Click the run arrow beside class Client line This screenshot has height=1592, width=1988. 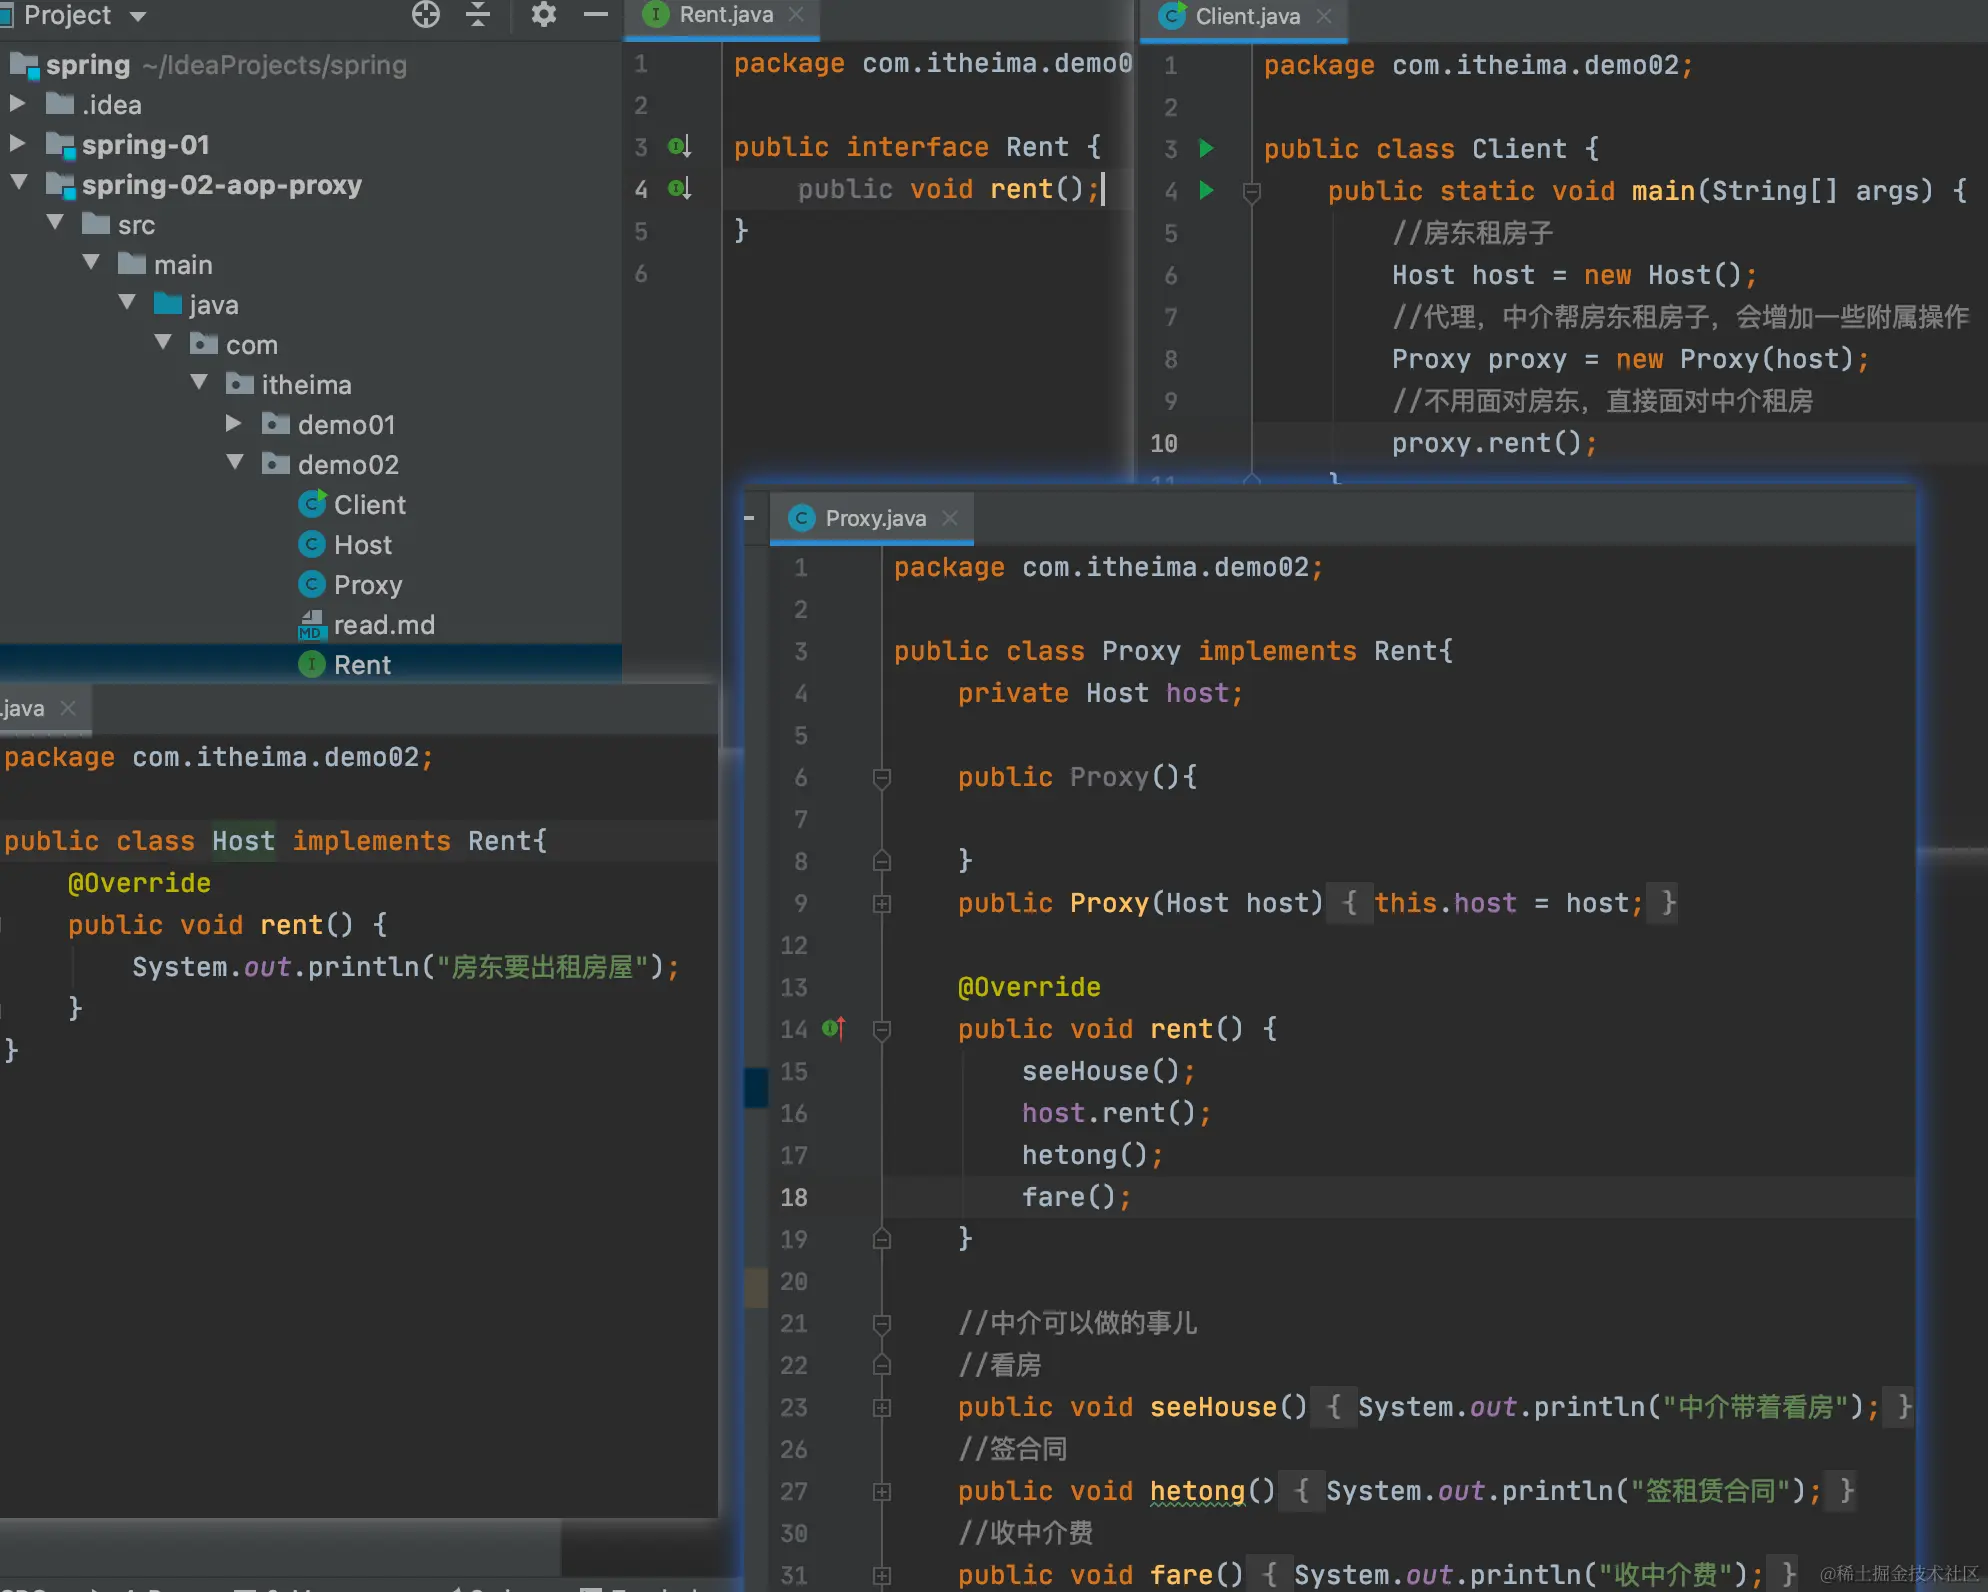(1207, 149)
